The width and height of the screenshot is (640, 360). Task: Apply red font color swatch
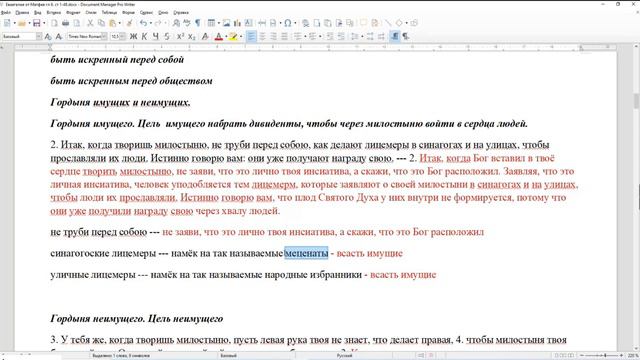[219, 37]
